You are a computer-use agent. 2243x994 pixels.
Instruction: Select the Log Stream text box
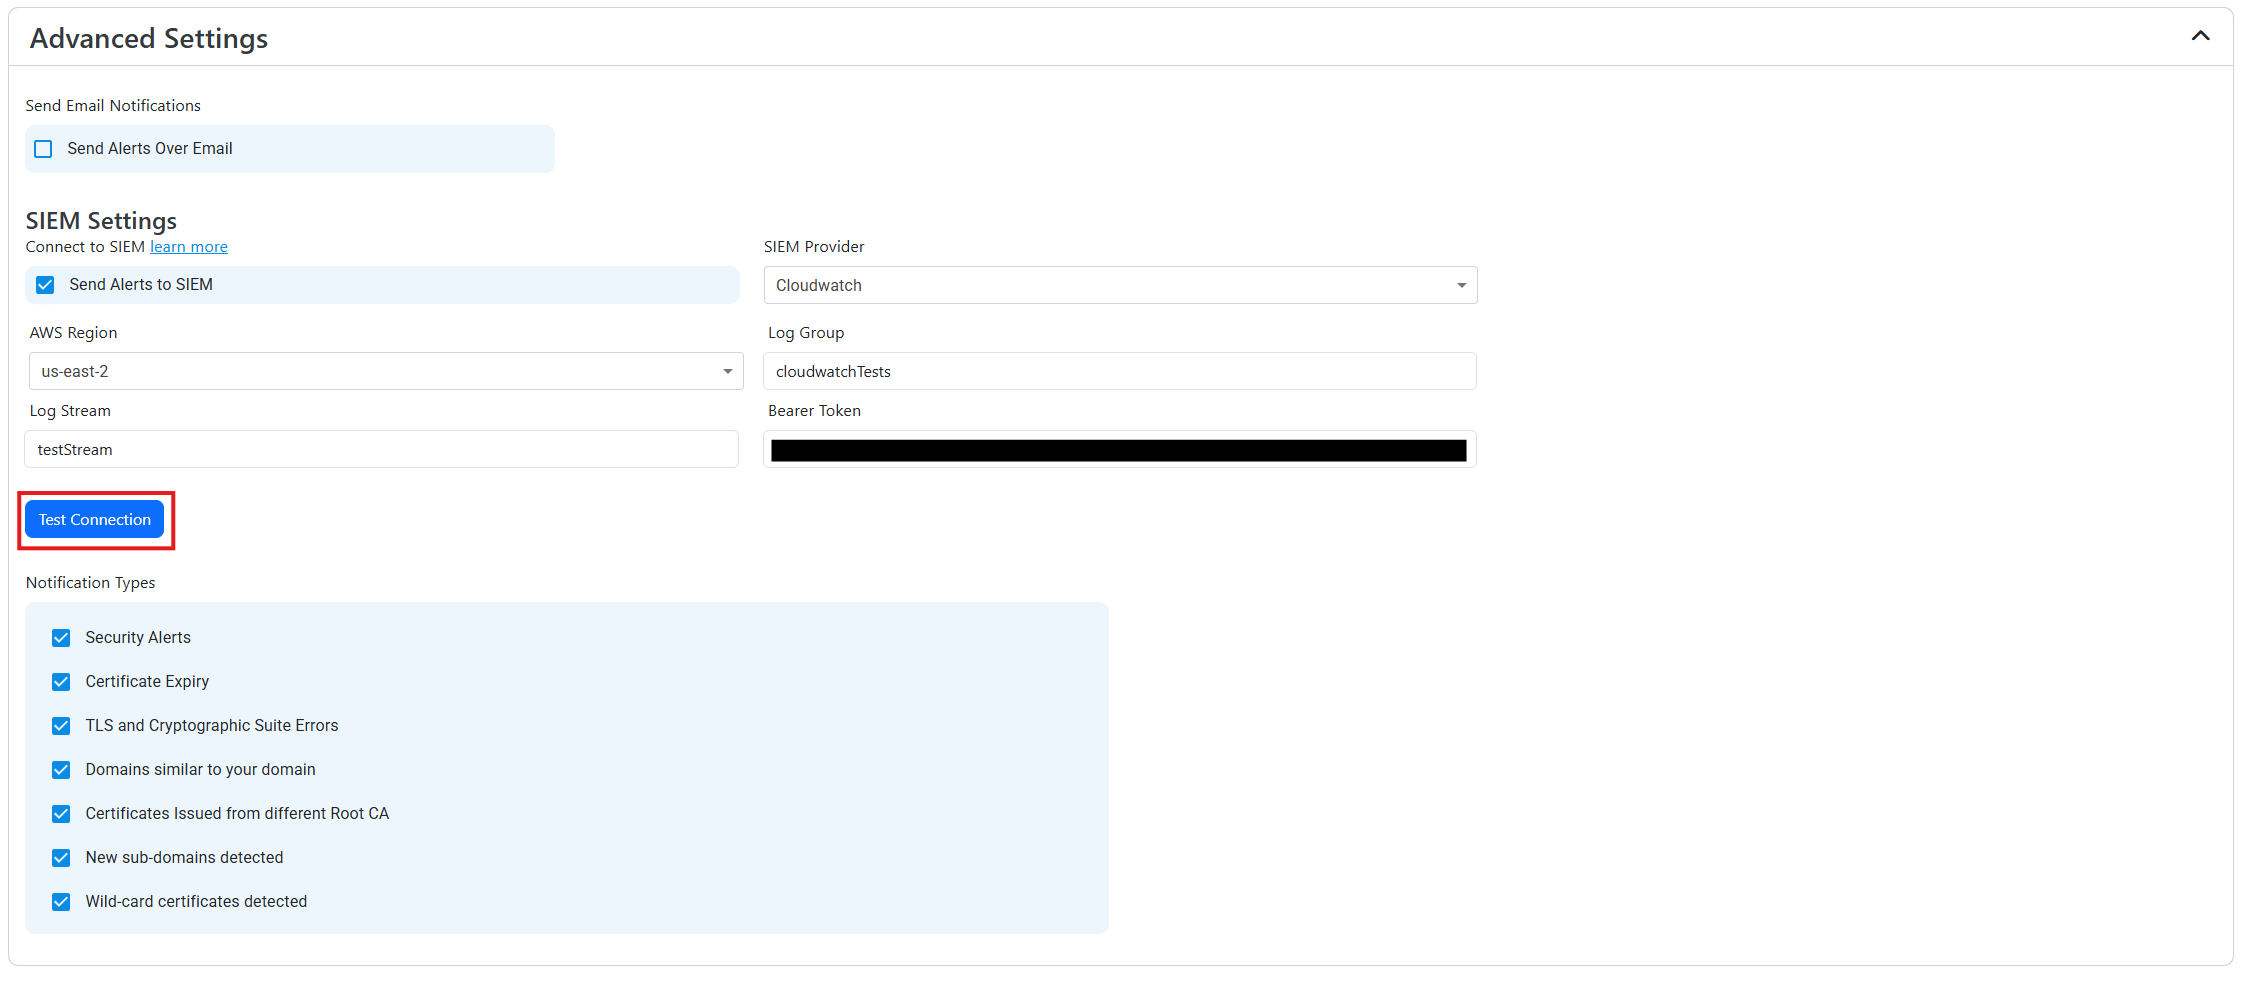(381, 449)
